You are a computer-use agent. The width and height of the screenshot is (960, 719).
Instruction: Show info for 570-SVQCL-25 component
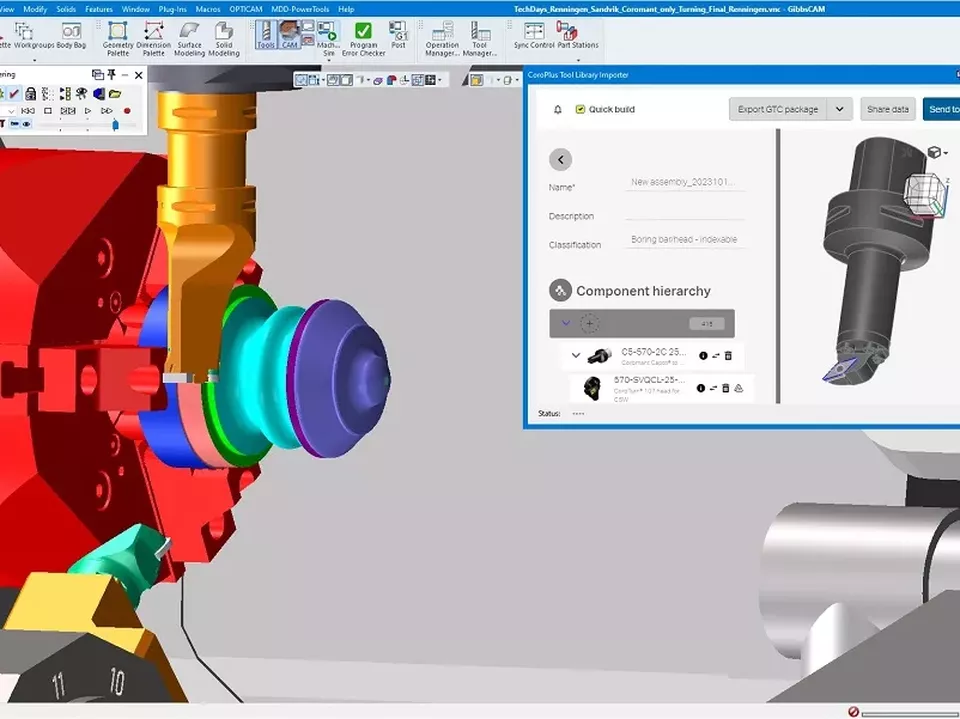click(x=701, y=388)
